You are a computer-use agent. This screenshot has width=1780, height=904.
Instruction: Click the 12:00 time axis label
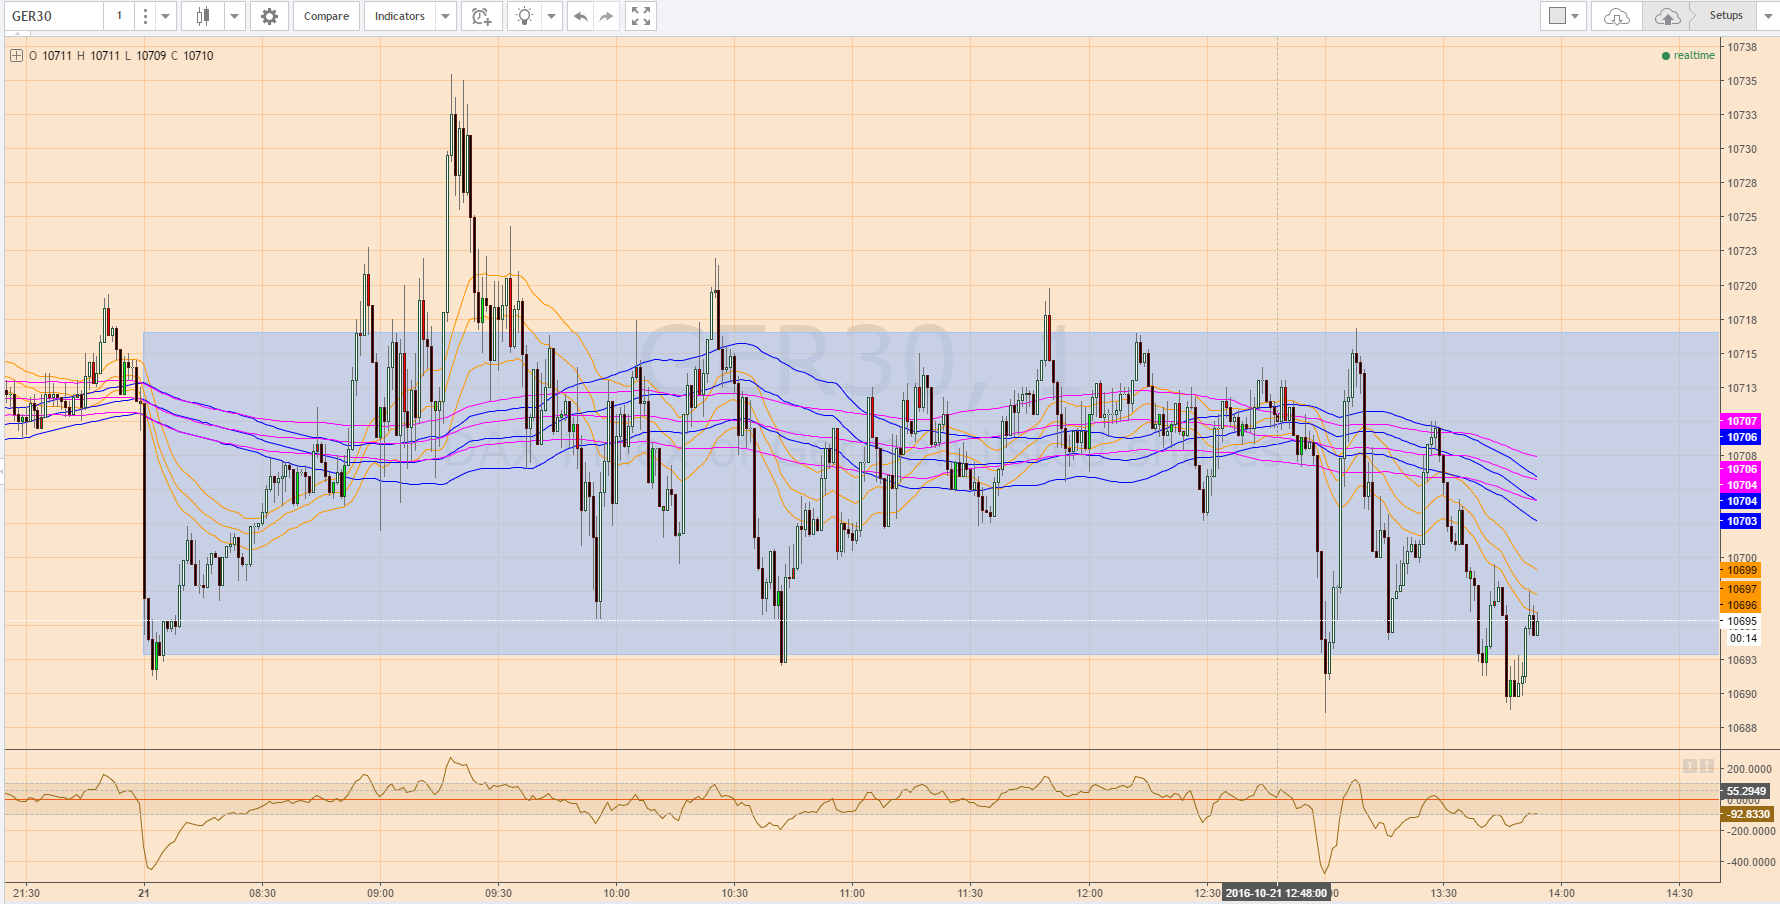(x=1089, y=893)
